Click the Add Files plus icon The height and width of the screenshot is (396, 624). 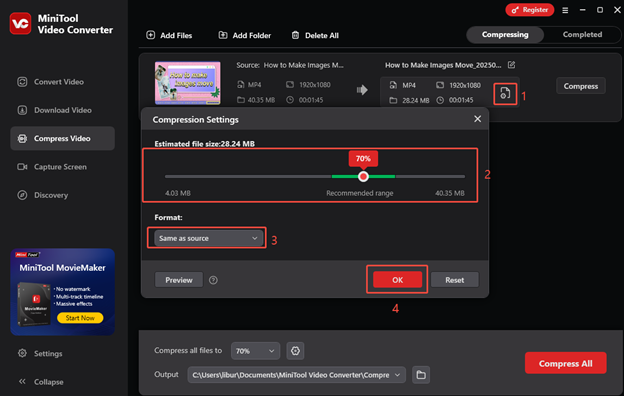point(150,35)
